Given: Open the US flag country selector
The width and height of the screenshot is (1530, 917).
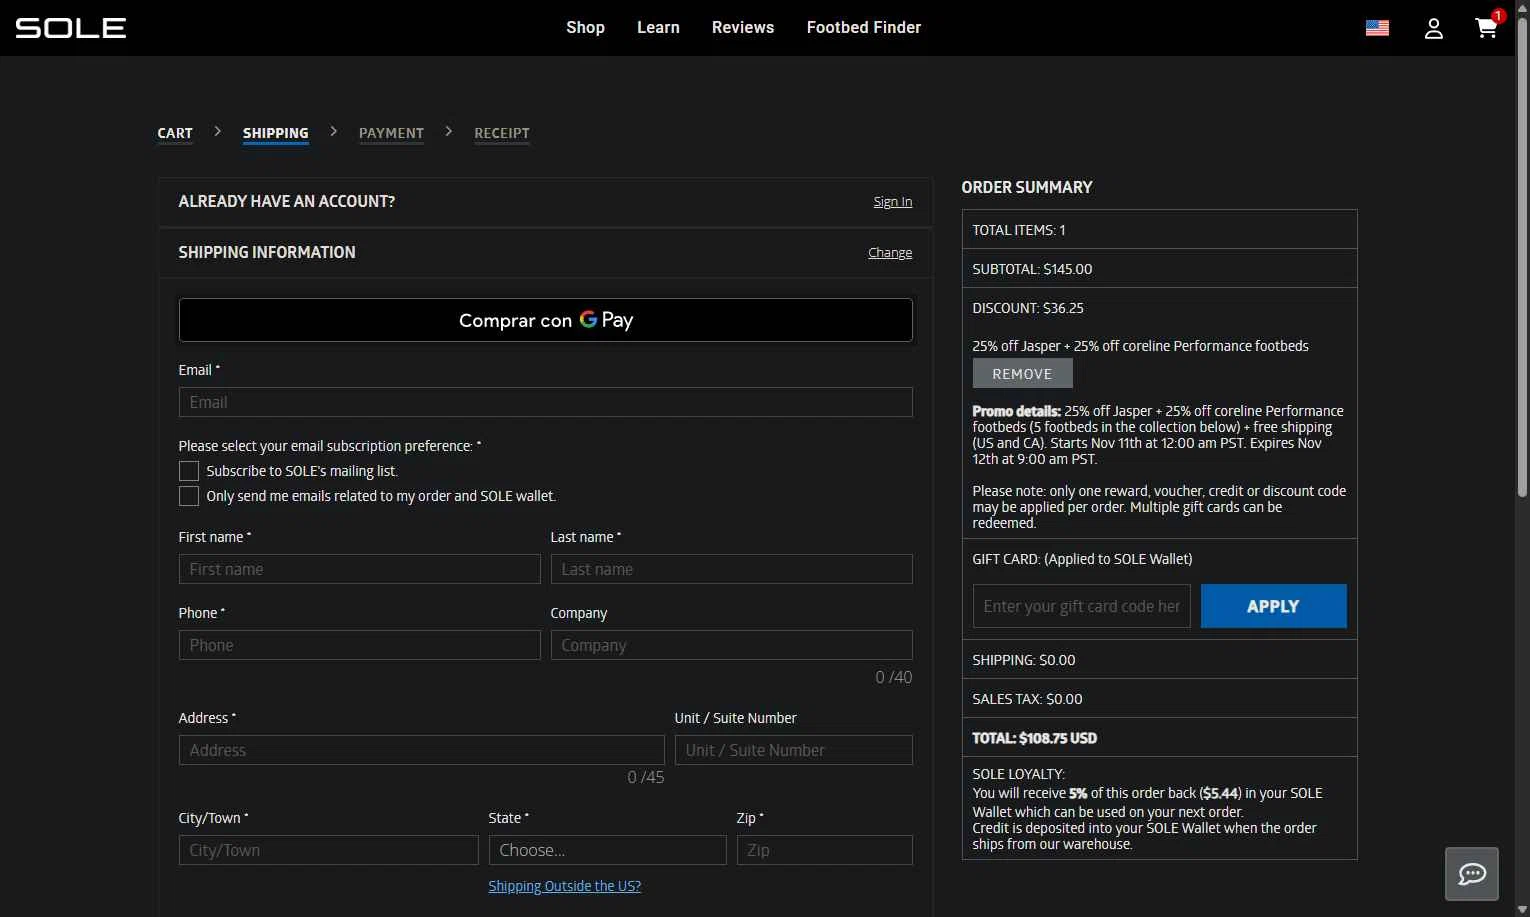Looking at the screenshot, I should click(x=1377, y=28).
